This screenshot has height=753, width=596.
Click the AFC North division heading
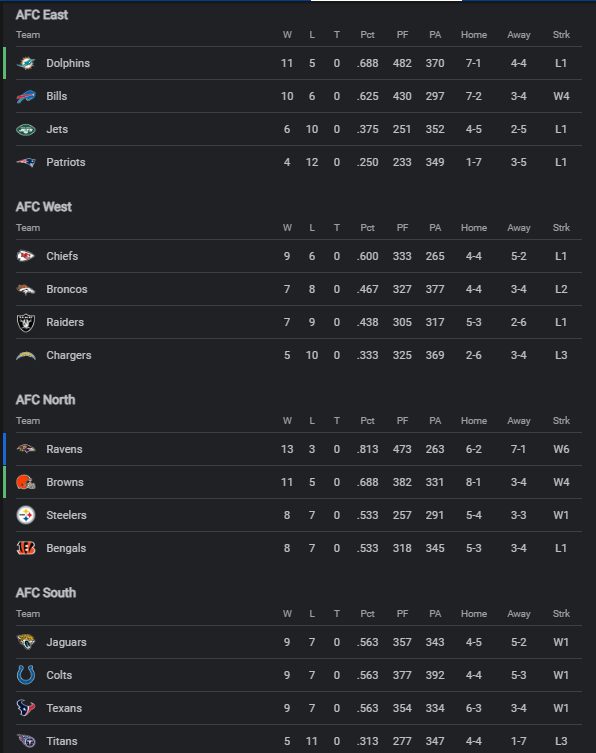point(46,400)
